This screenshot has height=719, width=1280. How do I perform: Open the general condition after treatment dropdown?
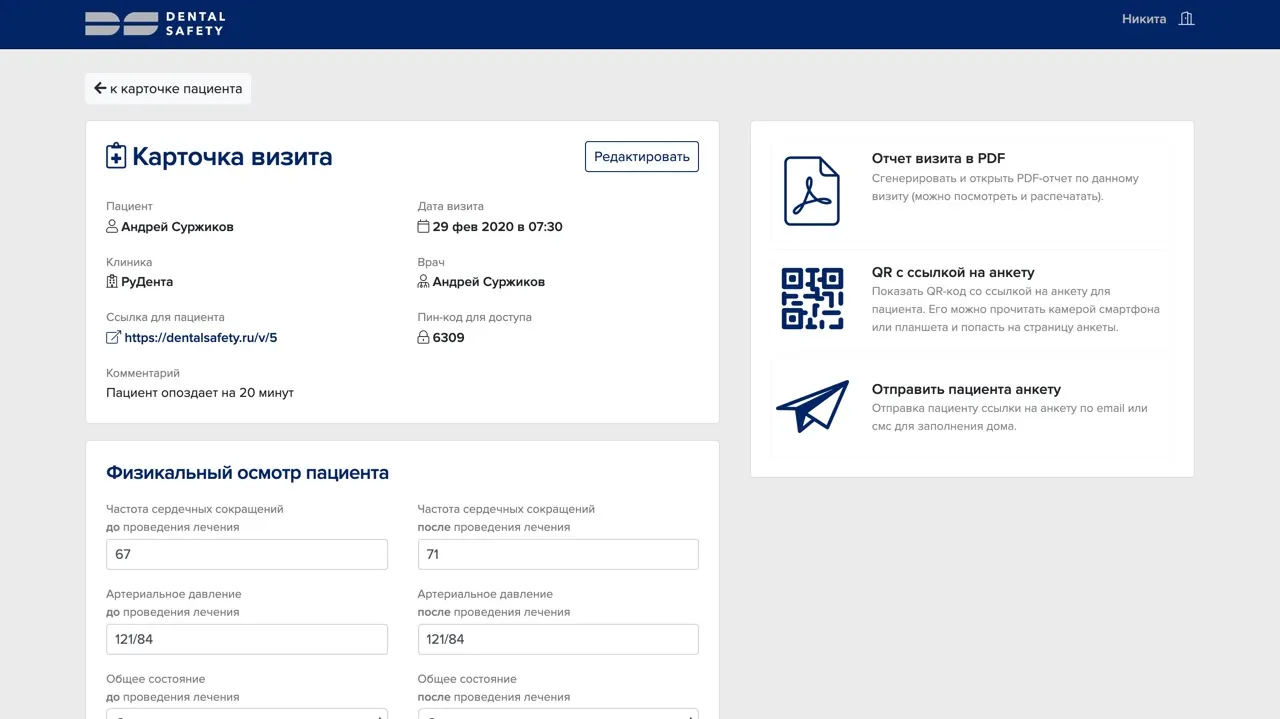558,715
